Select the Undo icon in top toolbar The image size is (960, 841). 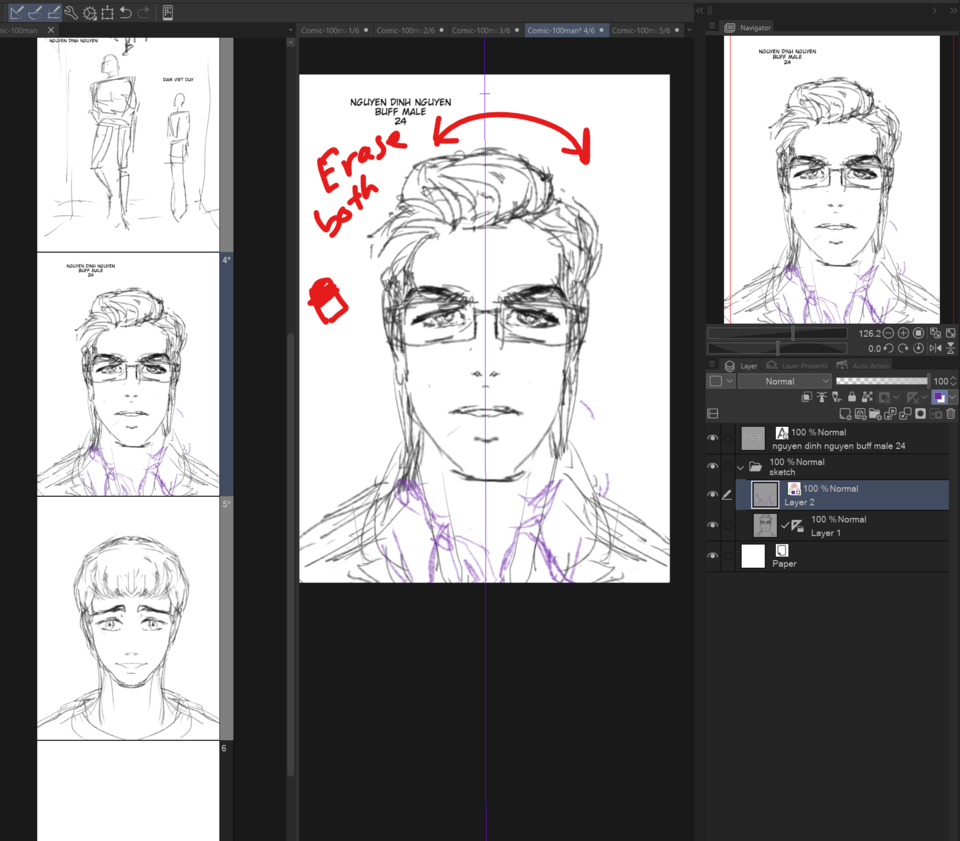124,13
